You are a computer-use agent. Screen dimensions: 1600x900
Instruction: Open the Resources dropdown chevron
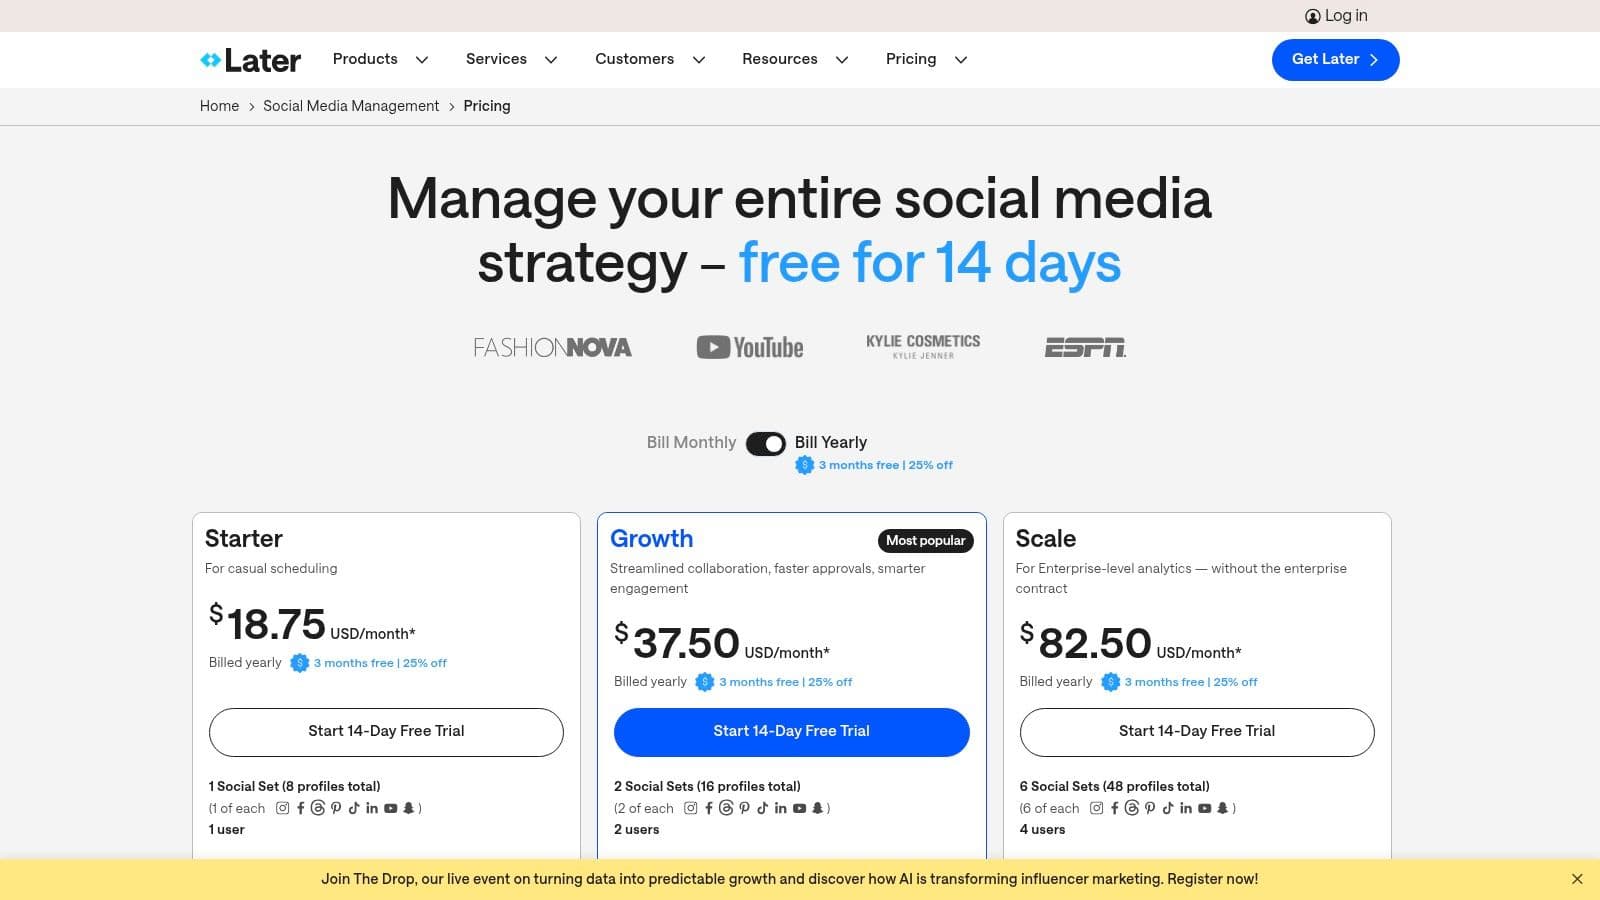click(842, 60)
